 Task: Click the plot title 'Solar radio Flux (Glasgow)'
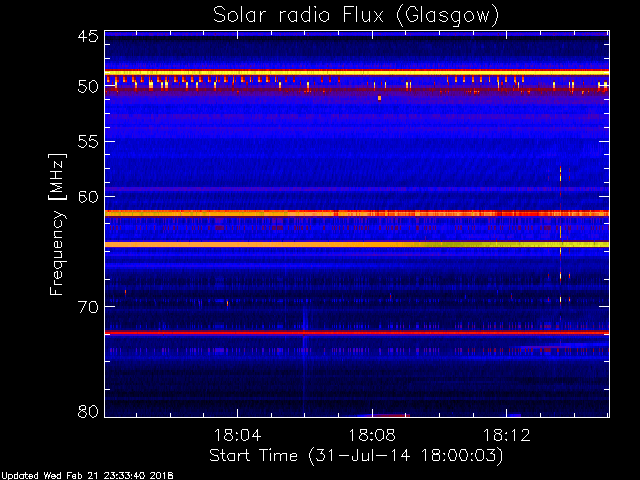coord(356,16)
